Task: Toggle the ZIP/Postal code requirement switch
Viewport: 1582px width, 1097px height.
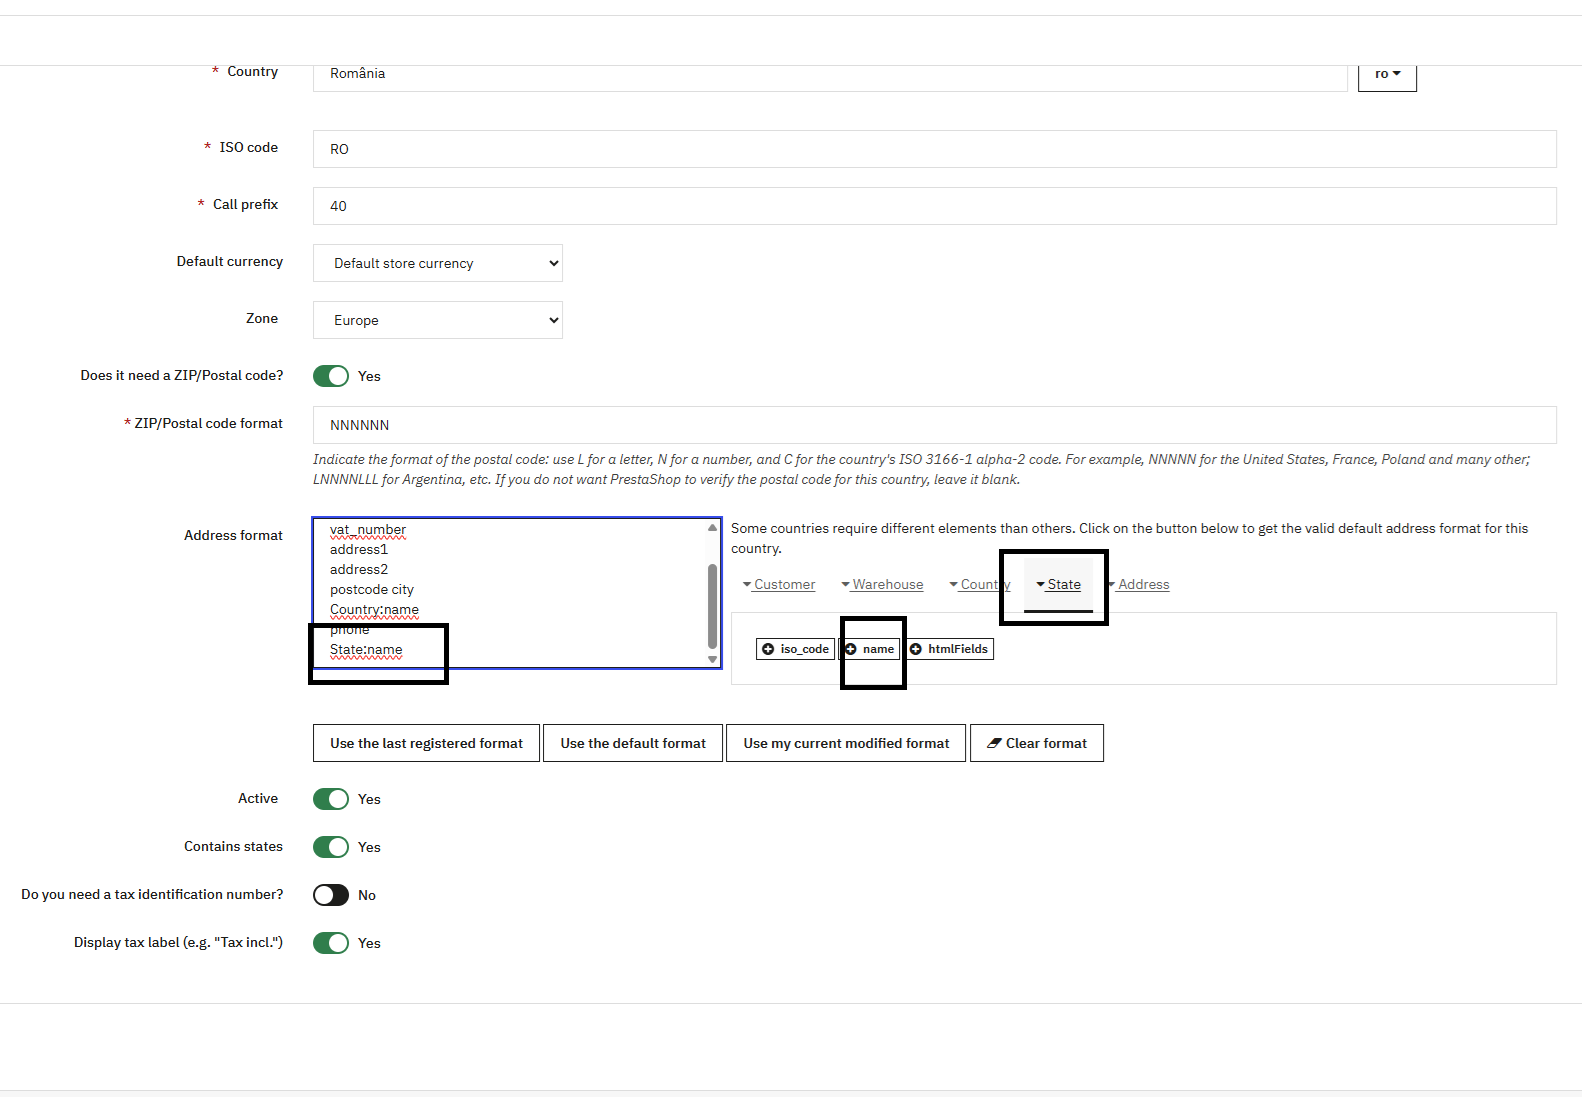Action: (331, 376)
